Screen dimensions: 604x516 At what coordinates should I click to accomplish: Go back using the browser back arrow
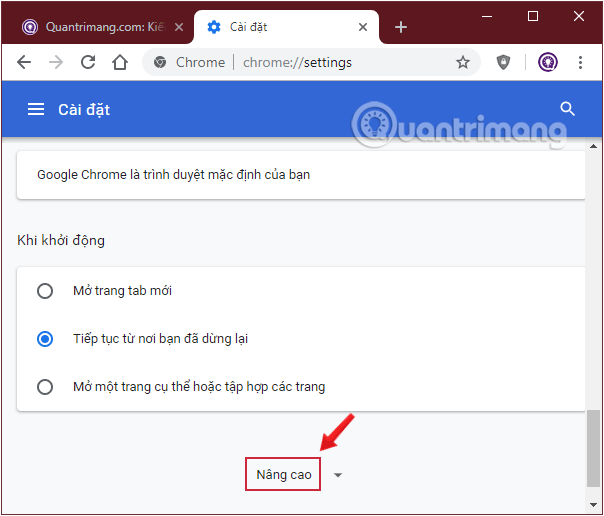coord(24,62)
